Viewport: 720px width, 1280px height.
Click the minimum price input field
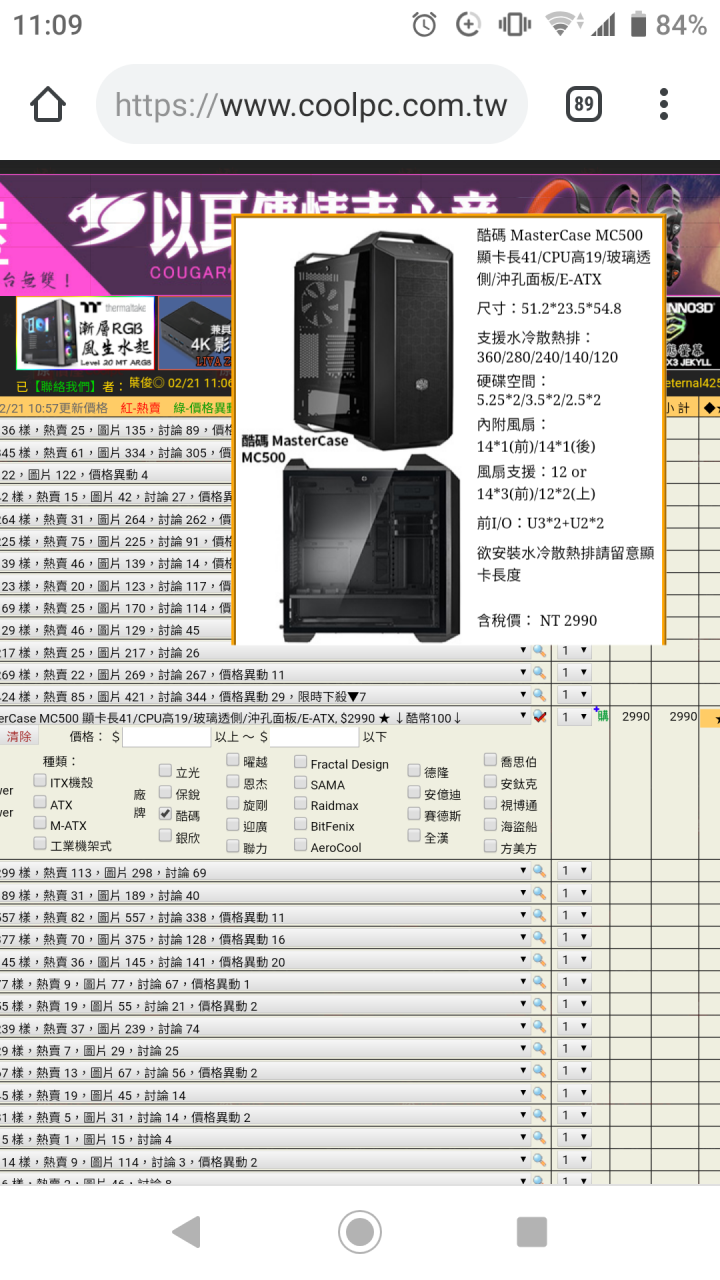point(167,737)
